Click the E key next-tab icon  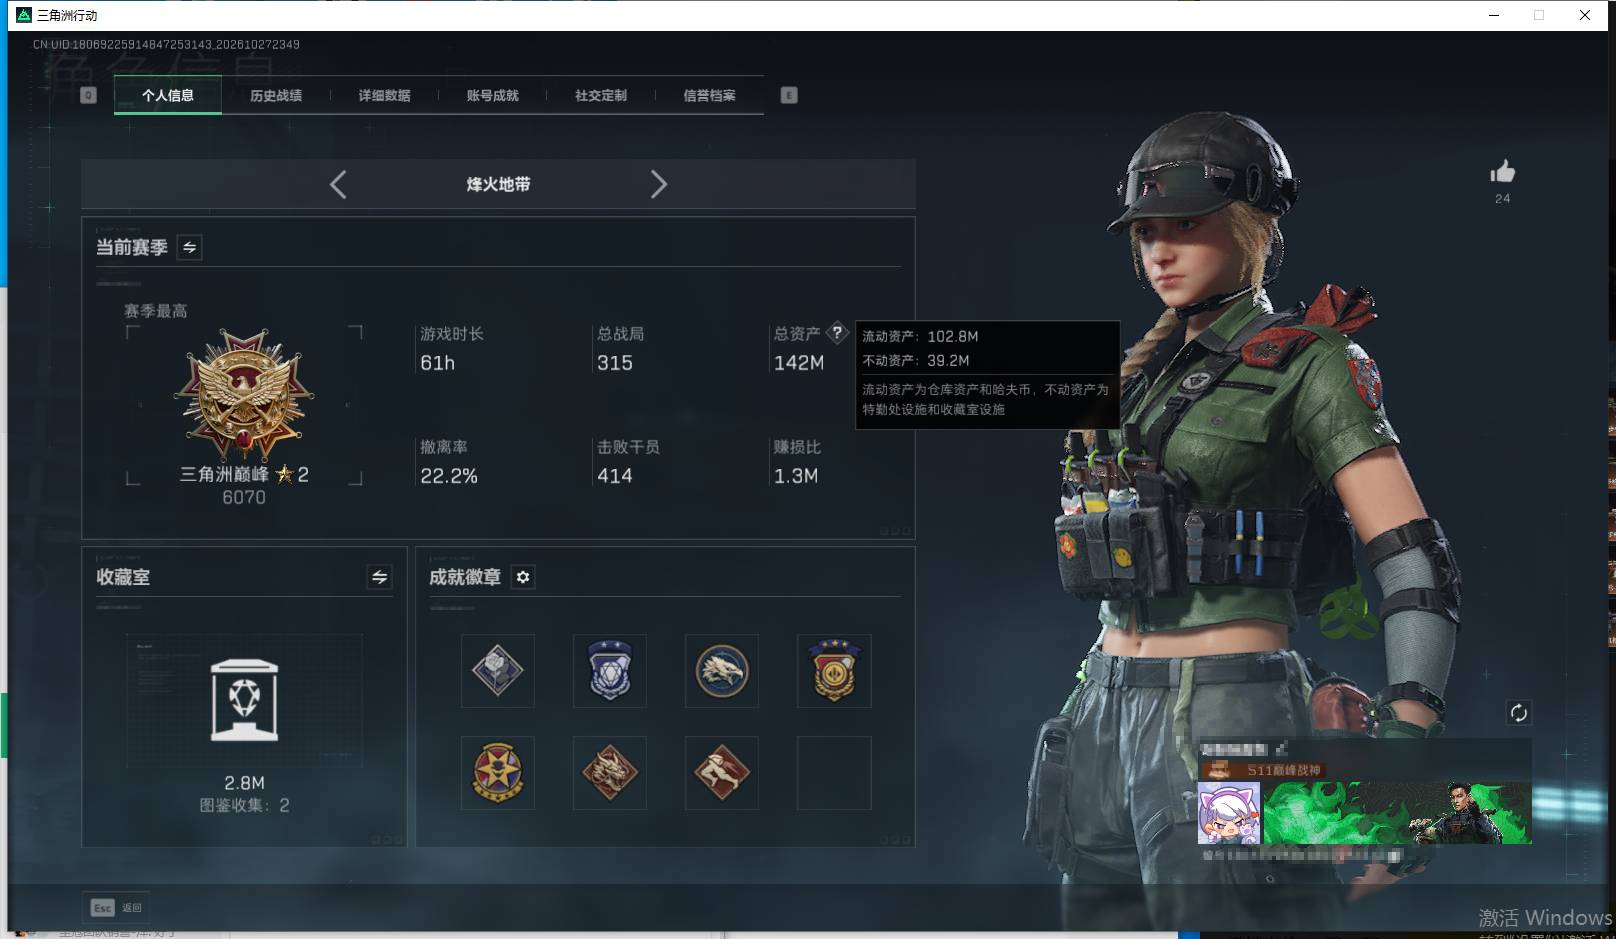[789, 95]
